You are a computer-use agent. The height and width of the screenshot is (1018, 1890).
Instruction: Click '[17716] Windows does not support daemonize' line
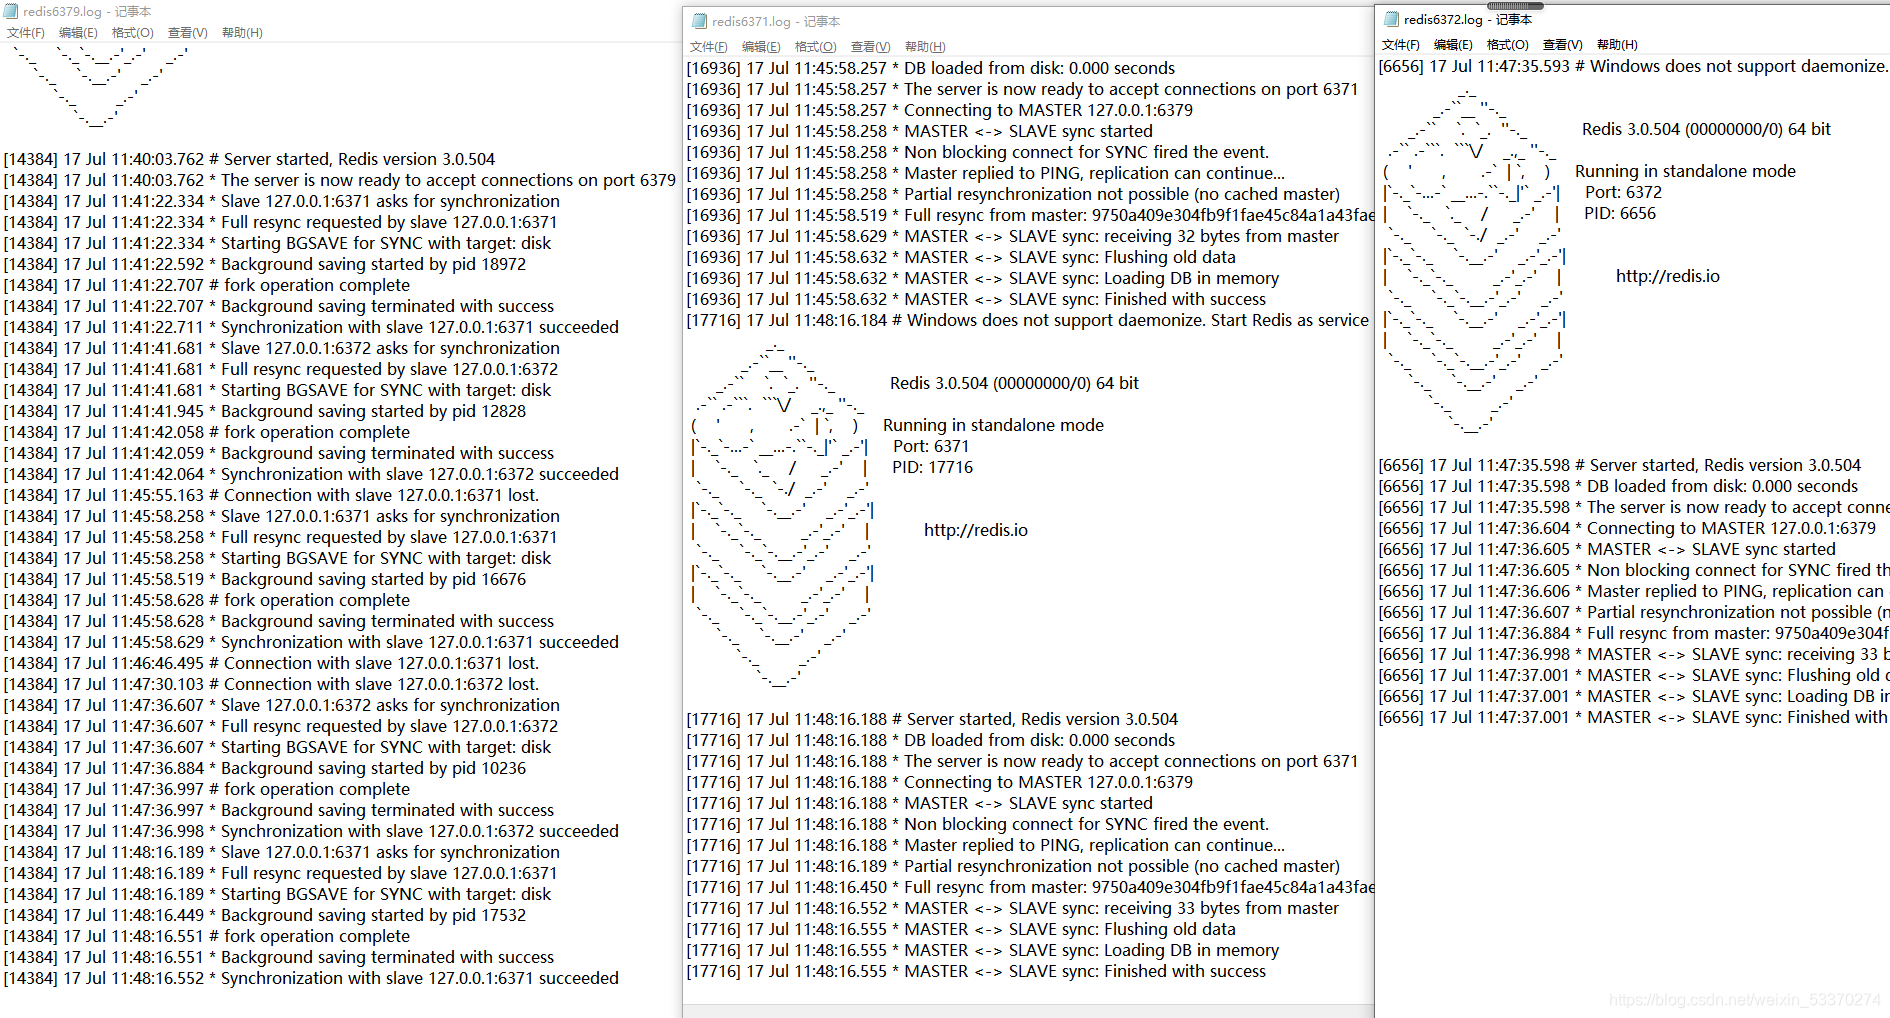point(1028,320)
